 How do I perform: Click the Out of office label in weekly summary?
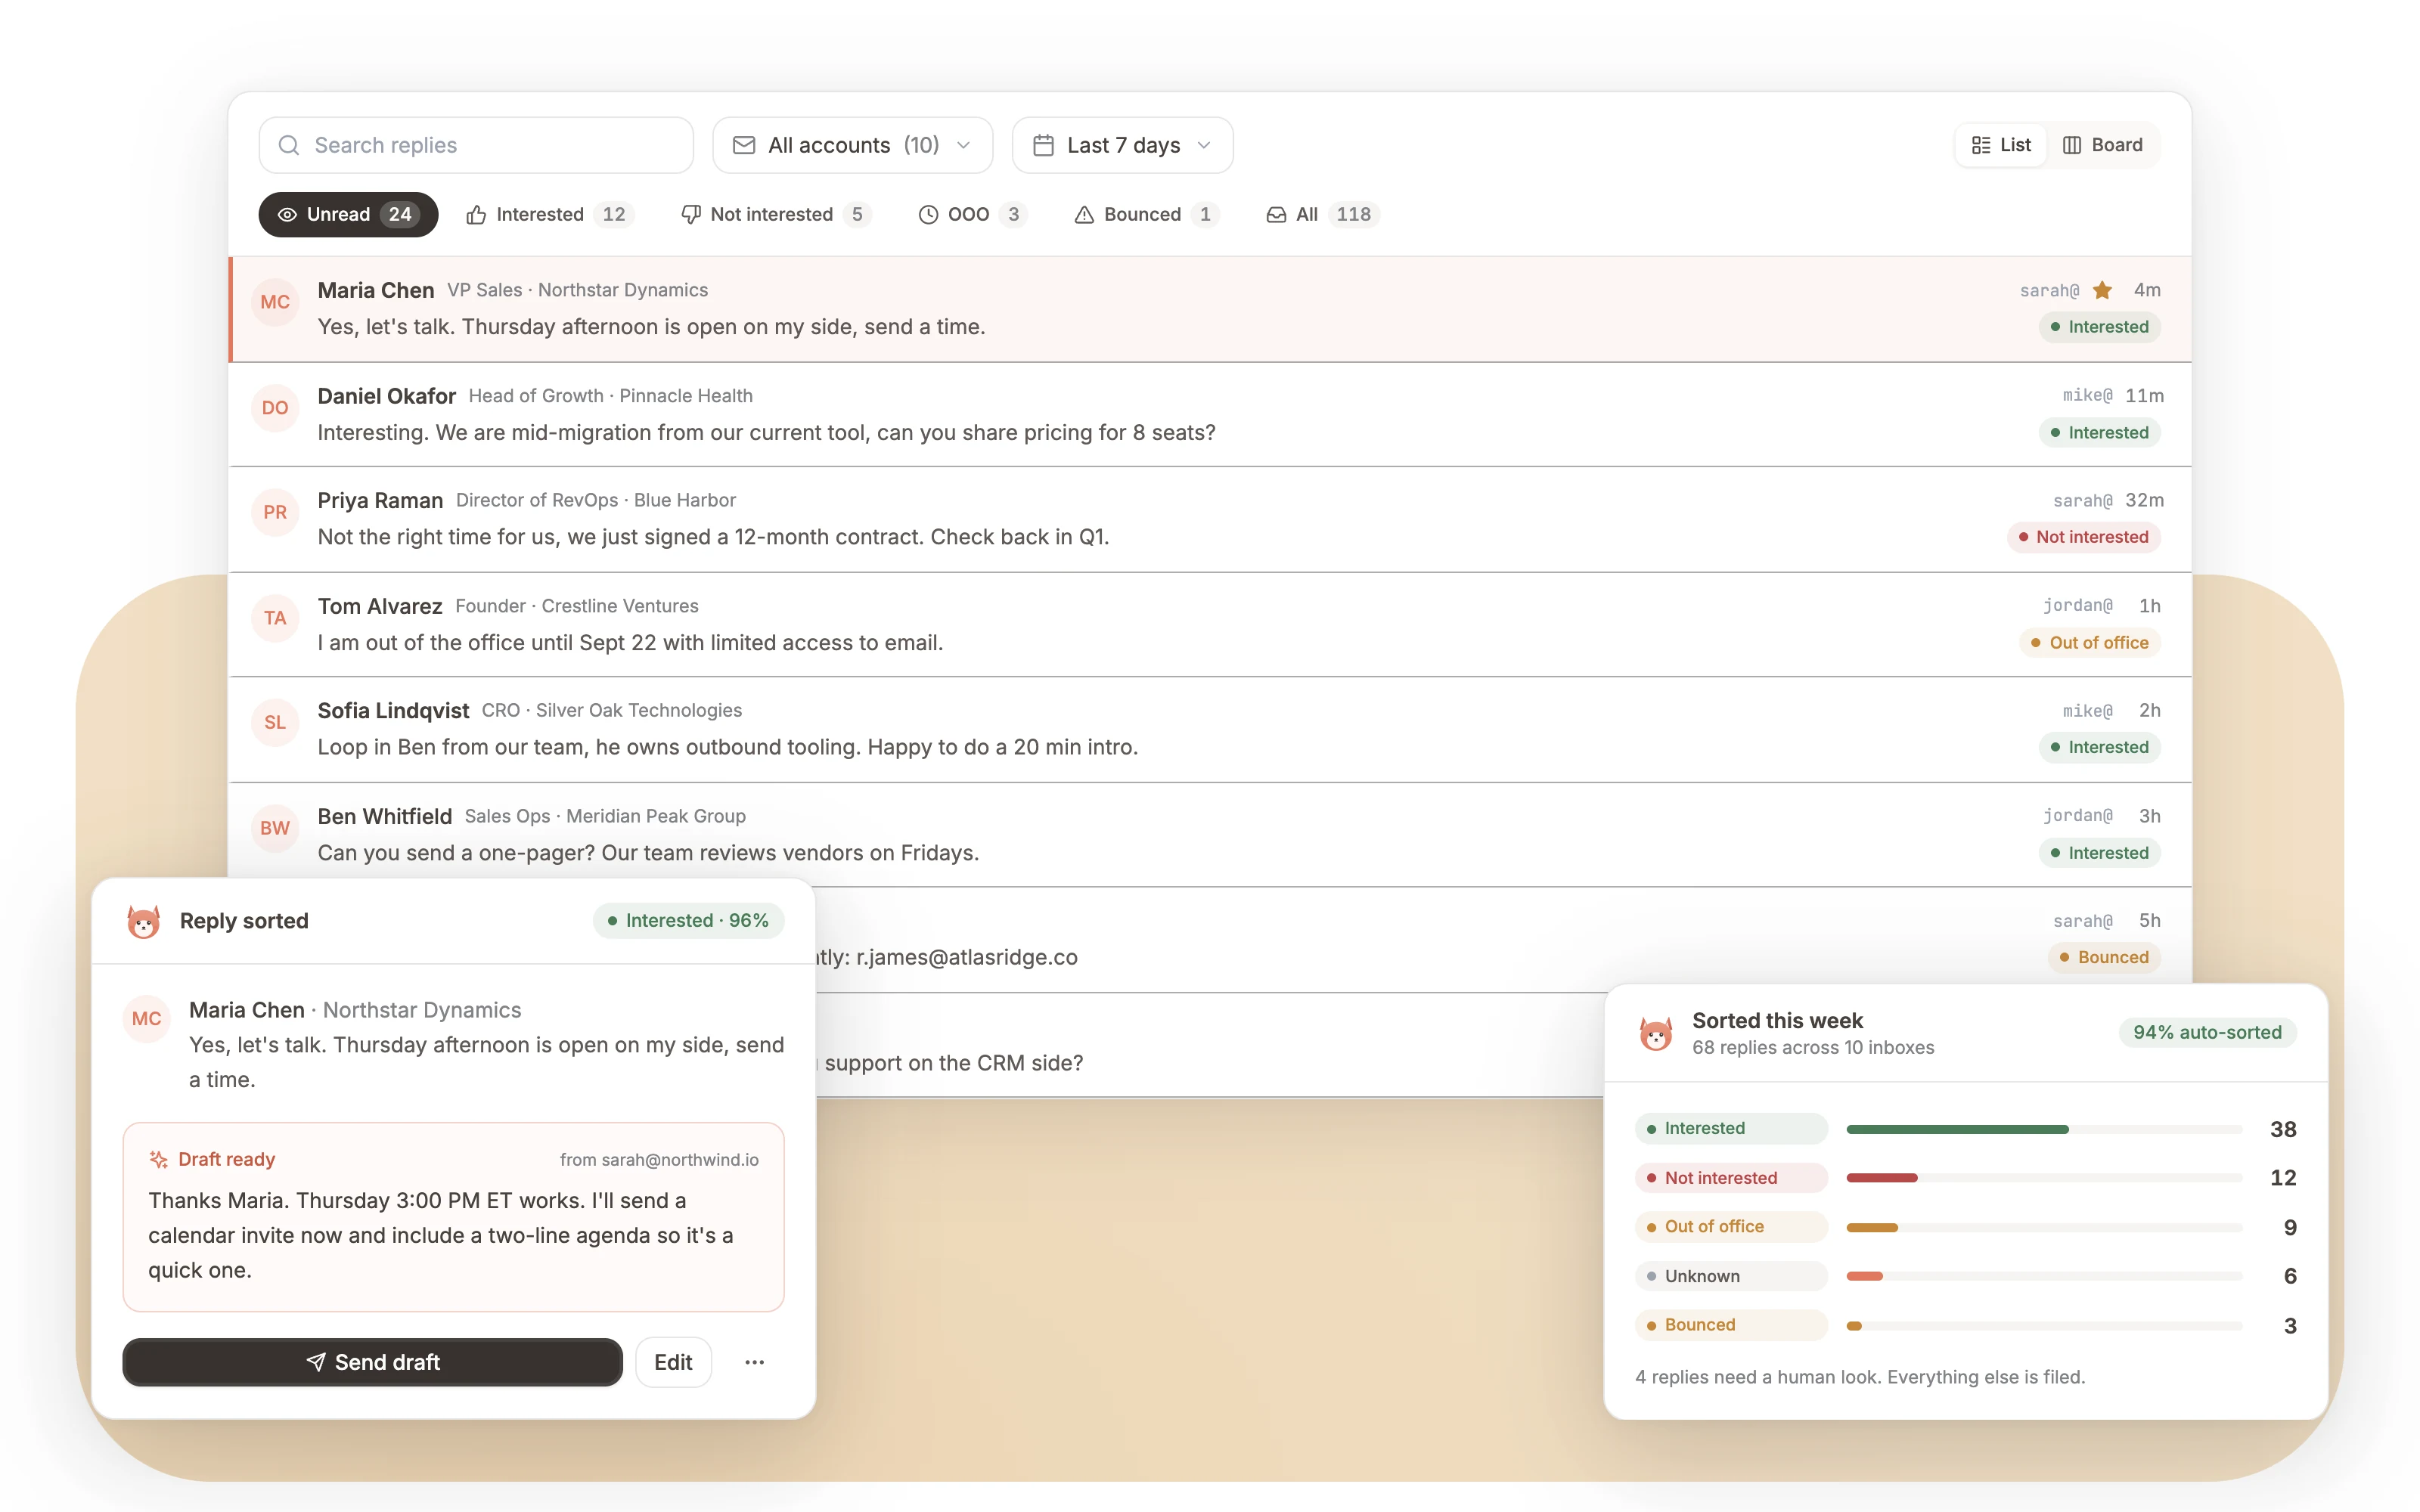click(1731, 1227)
